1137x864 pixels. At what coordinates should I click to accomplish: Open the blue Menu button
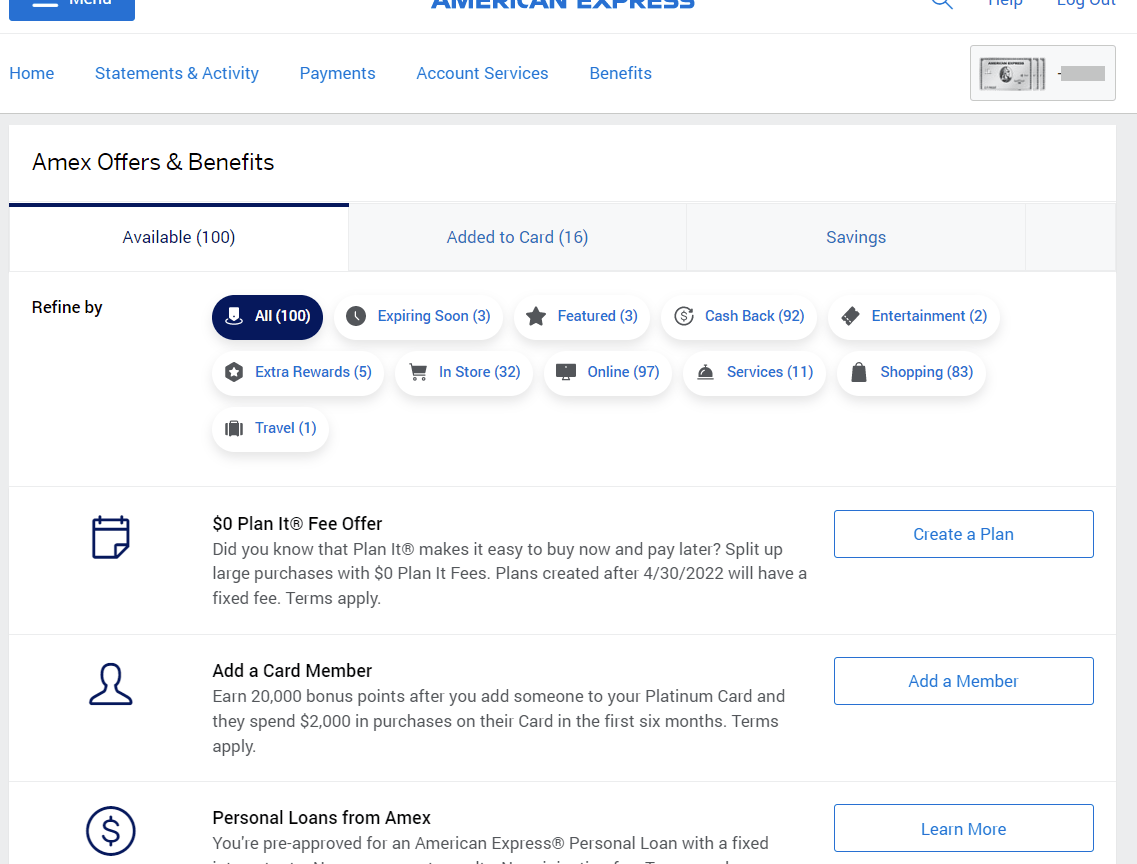click(72, 5)
